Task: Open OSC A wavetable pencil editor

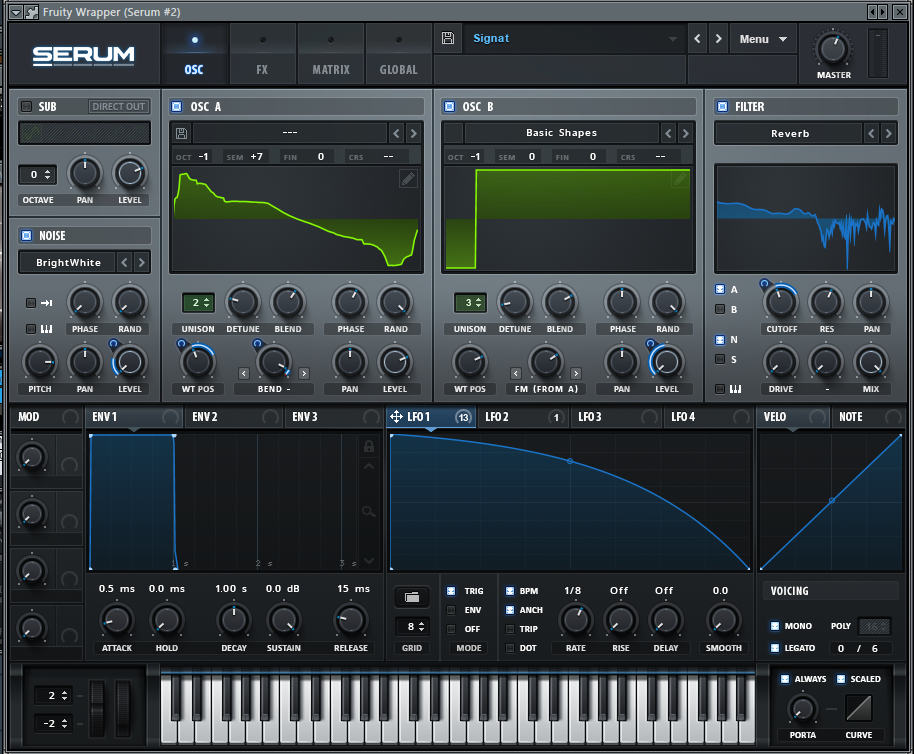Action: click(408, 178)
